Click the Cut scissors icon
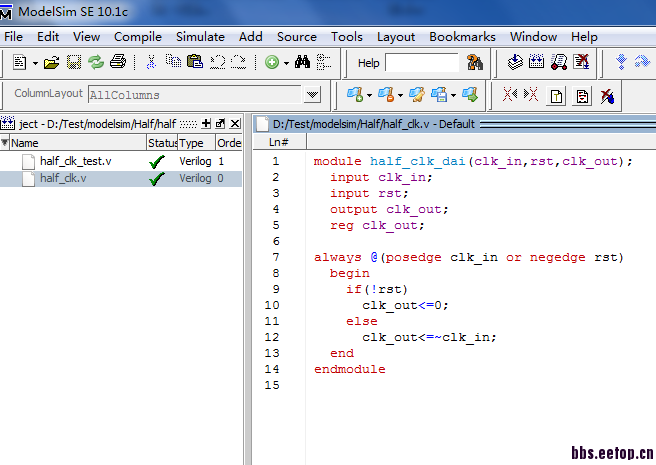 151,62
